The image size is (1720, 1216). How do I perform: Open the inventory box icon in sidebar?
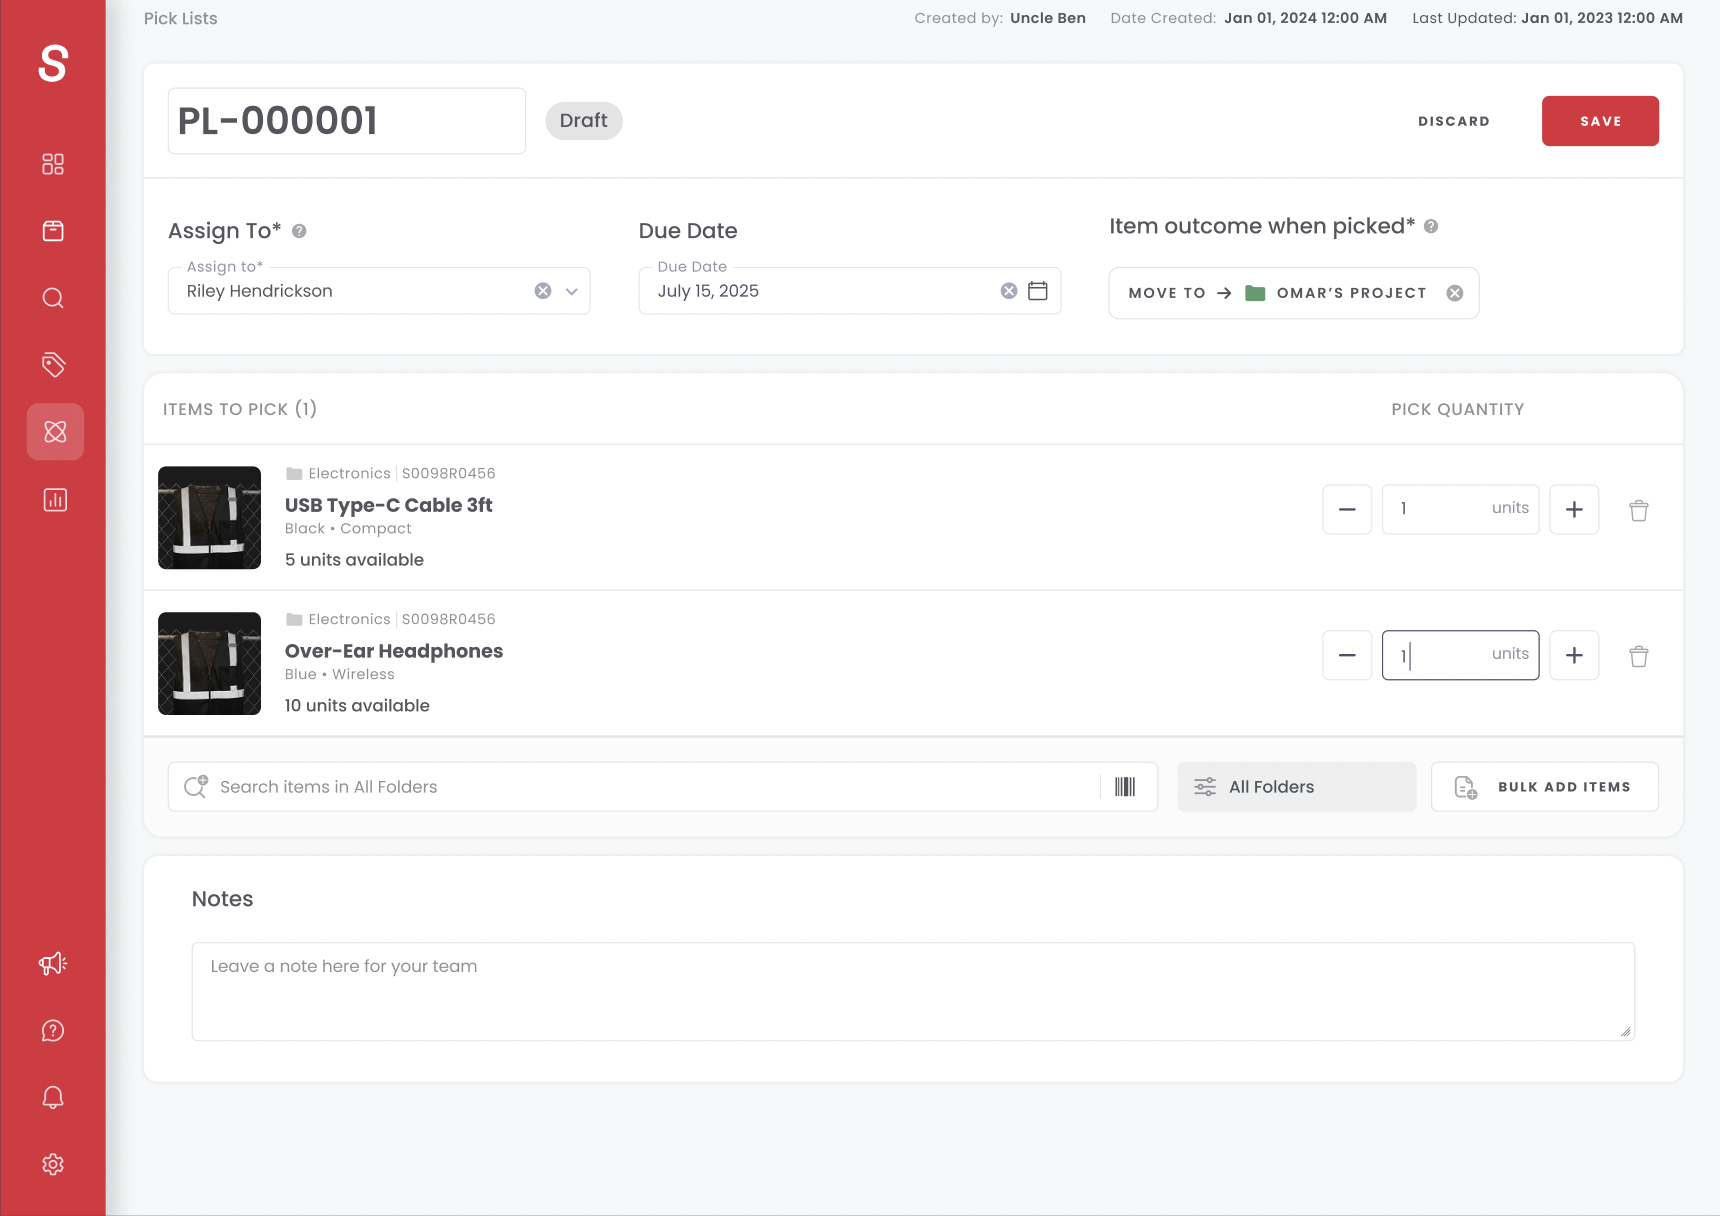[x=53, y=230]
